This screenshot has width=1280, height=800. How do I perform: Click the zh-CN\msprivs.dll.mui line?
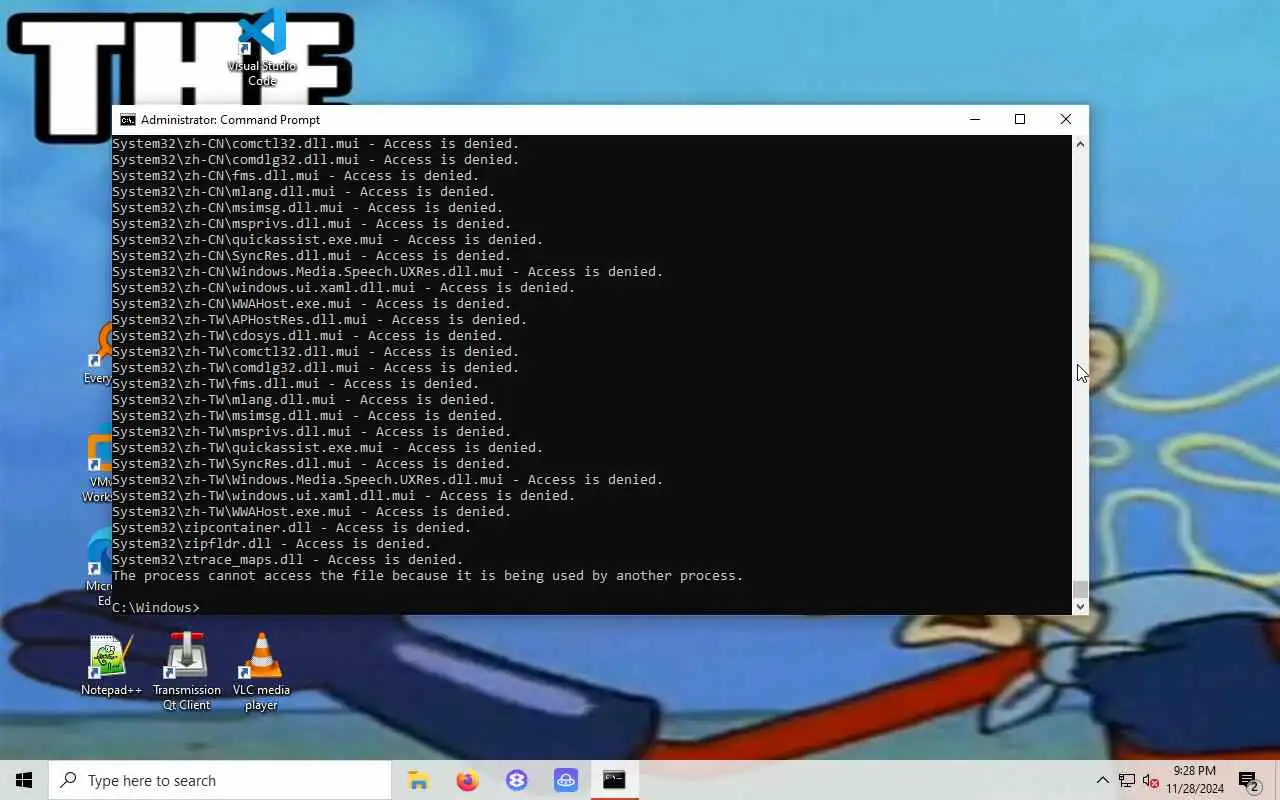coord(312,224)
